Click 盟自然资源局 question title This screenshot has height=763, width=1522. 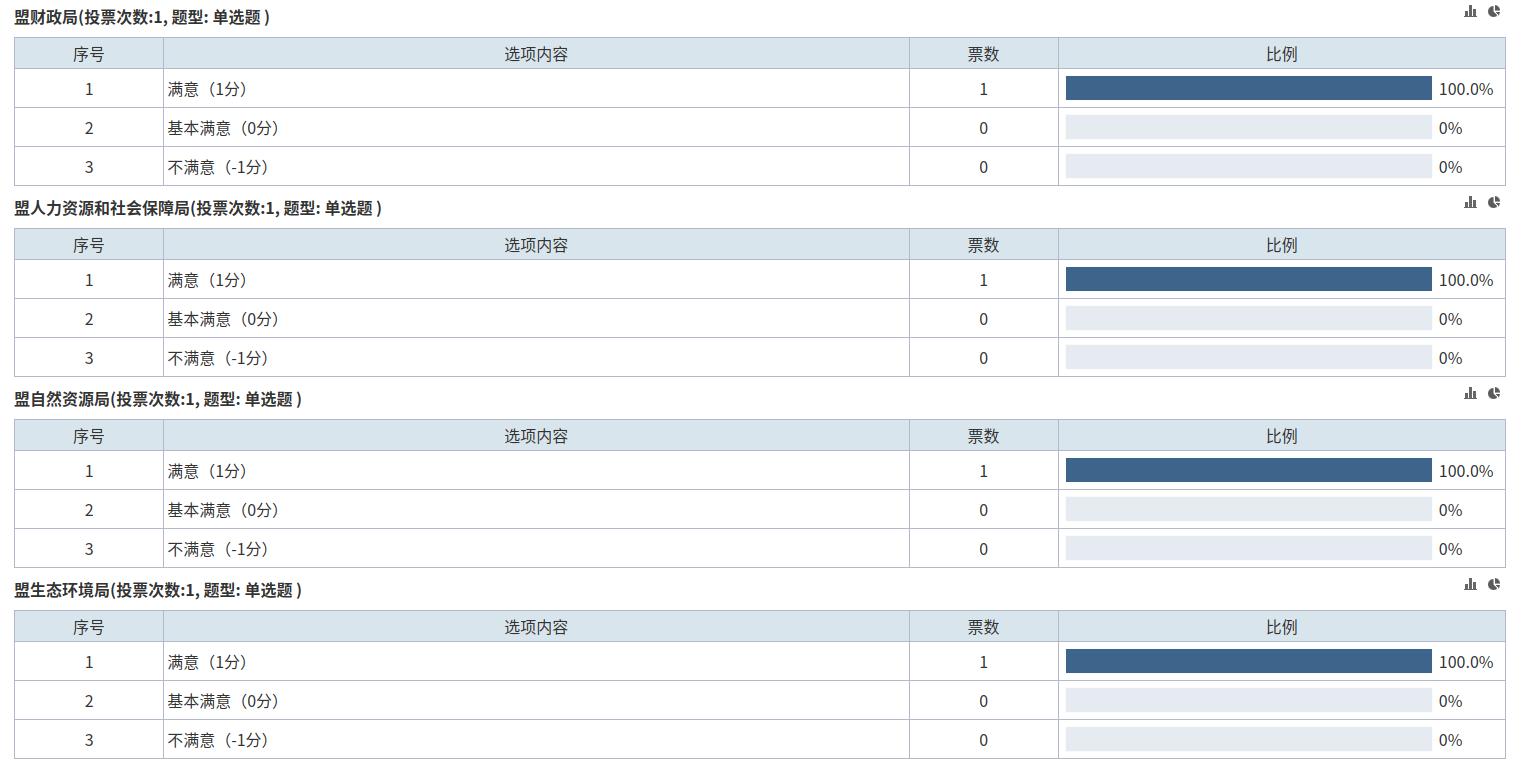pyautogui.click(x=157, y=400)
